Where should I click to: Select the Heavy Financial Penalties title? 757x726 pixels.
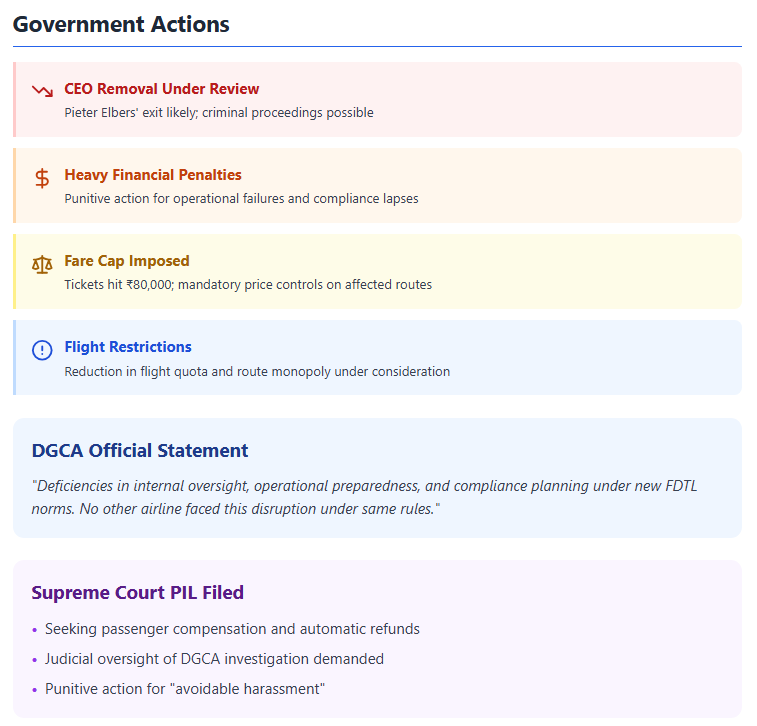pos(153,175)
